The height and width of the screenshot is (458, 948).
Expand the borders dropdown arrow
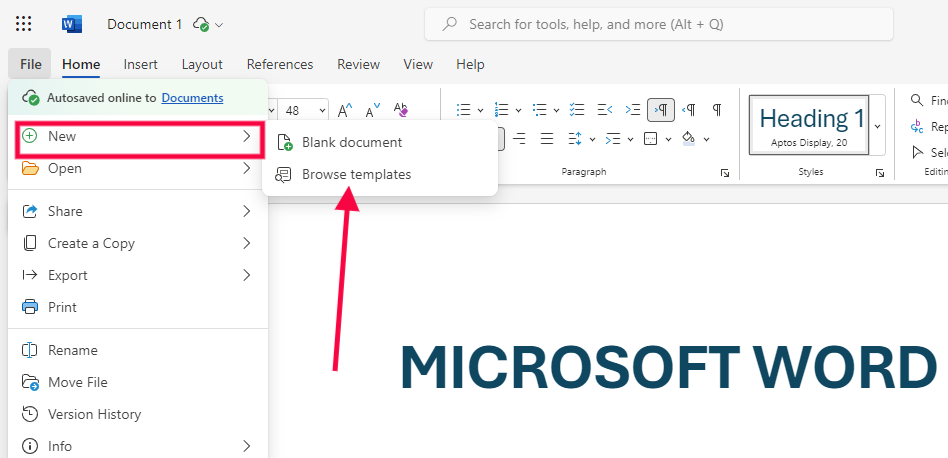tap(669, 140)
